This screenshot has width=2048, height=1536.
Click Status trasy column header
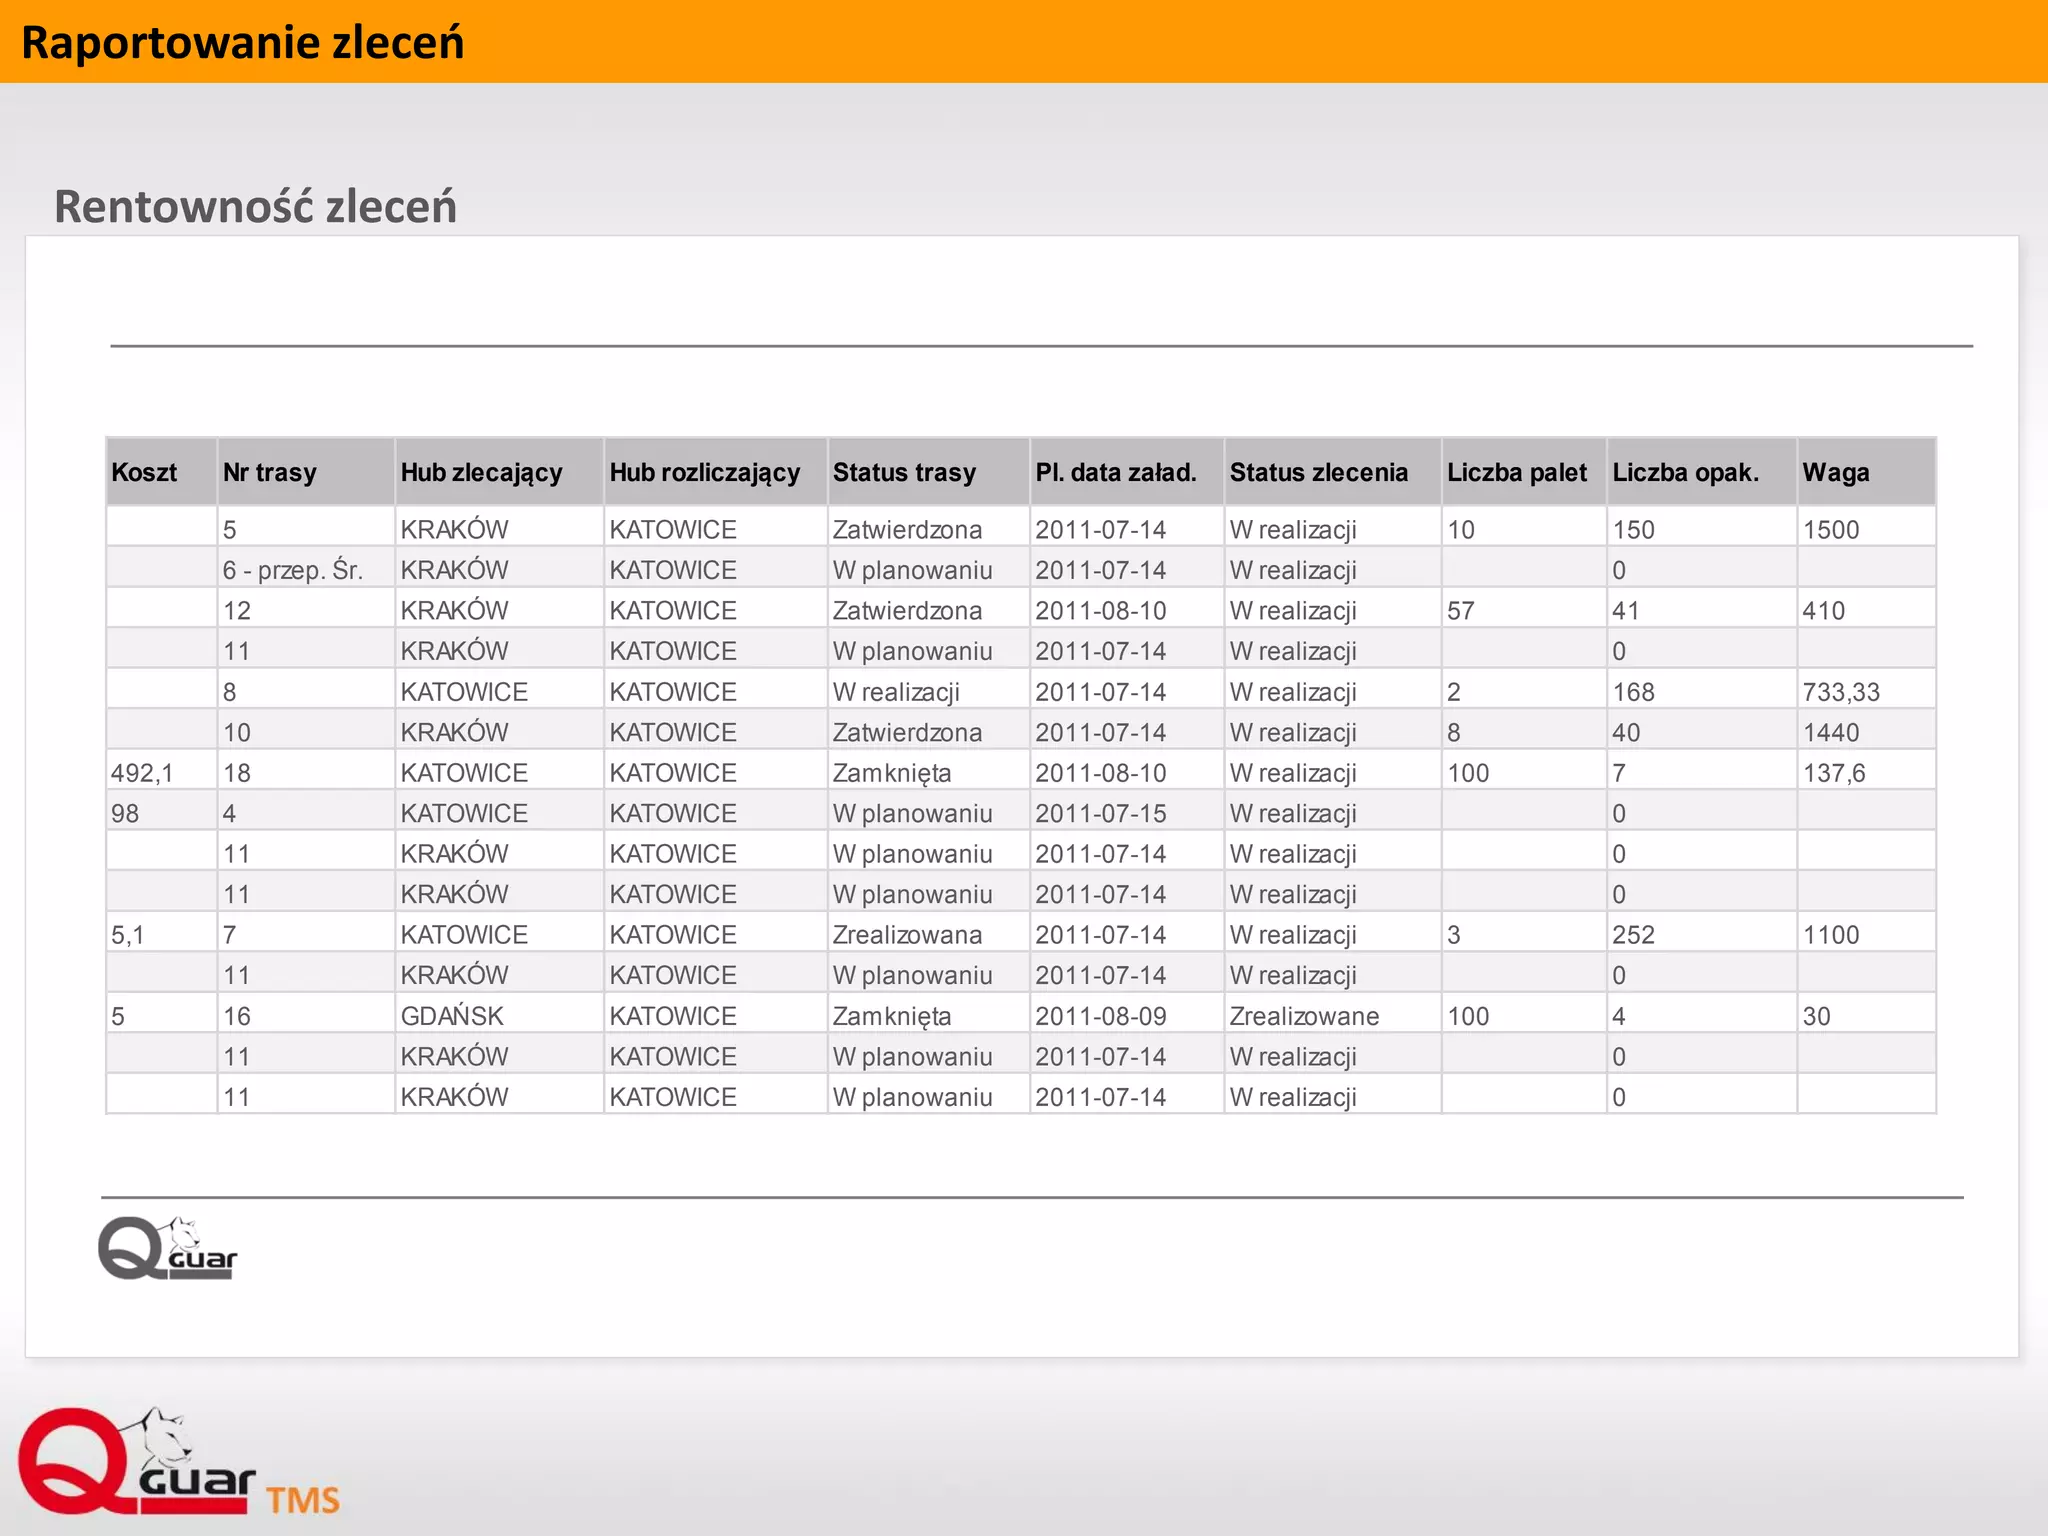[x=904, y=472]
